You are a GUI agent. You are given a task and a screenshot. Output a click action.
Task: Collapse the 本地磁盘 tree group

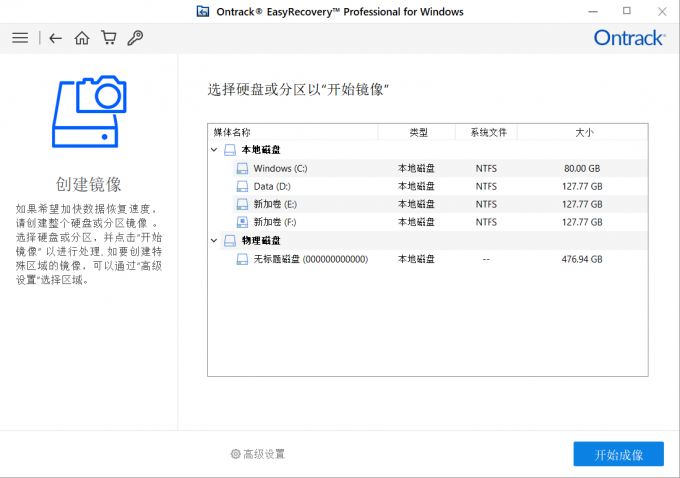[214, 150]
